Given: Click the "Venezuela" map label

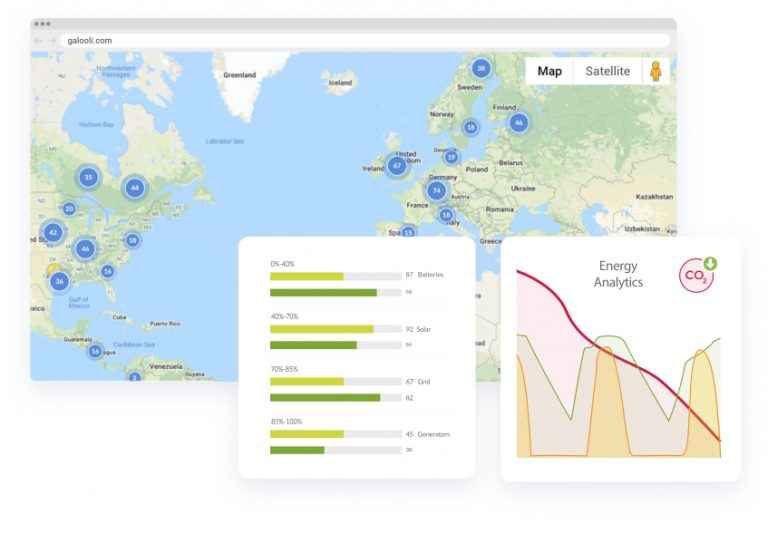Looking at the screenshot, I should coord(166,366).
